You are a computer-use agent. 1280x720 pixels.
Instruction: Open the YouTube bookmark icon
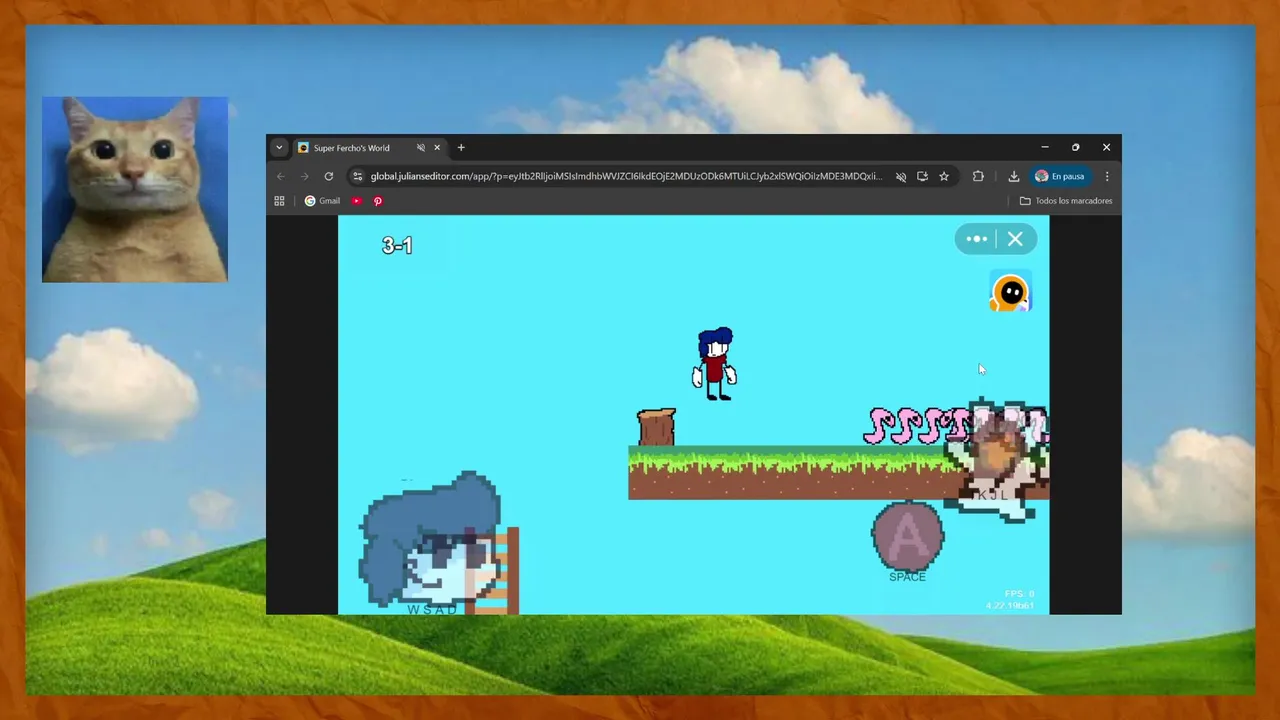357,201
